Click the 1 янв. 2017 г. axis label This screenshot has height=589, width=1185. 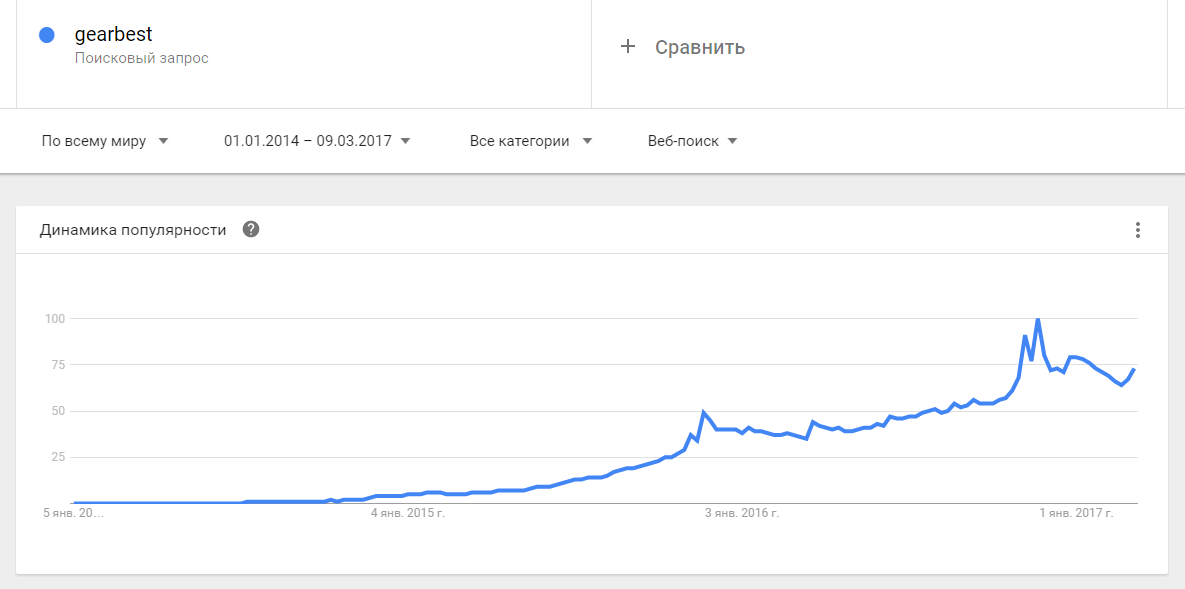[x=1076, y=513]
